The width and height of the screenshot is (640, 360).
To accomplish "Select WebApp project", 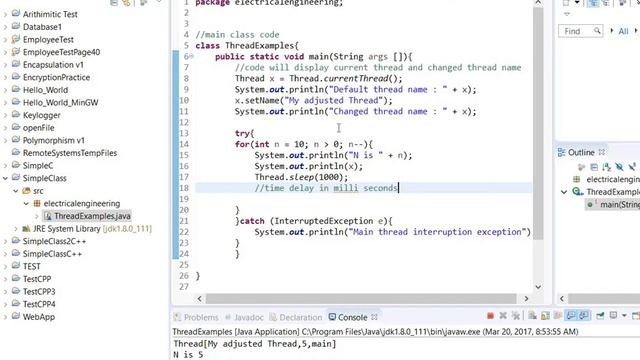I will click(38, 317).
